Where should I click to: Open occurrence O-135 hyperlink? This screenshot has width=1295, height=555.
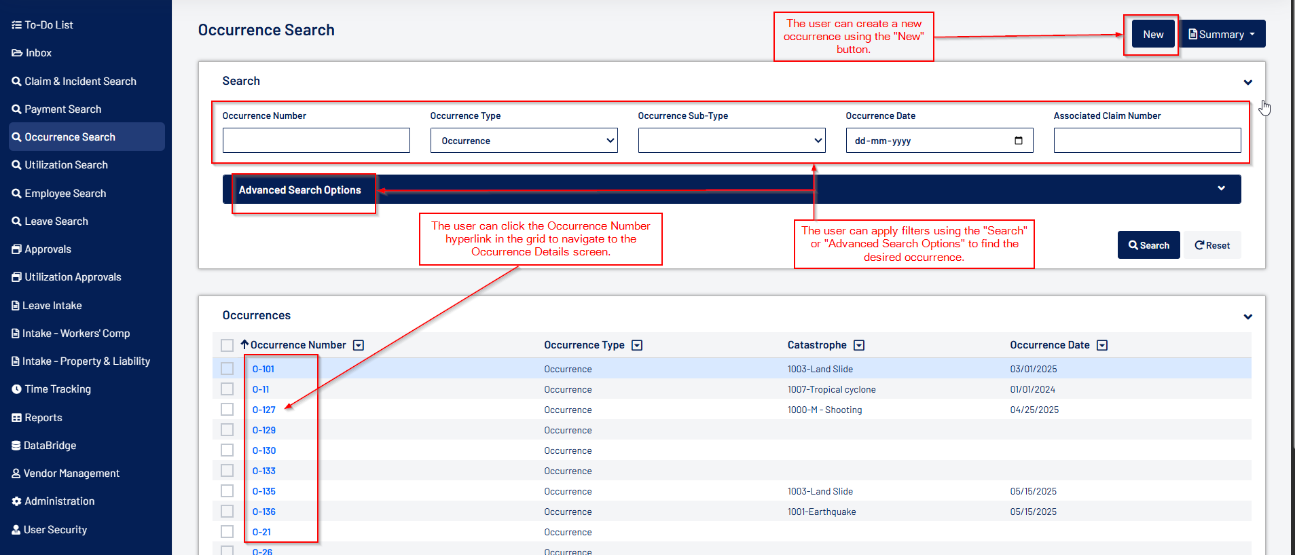coord(264,491)
